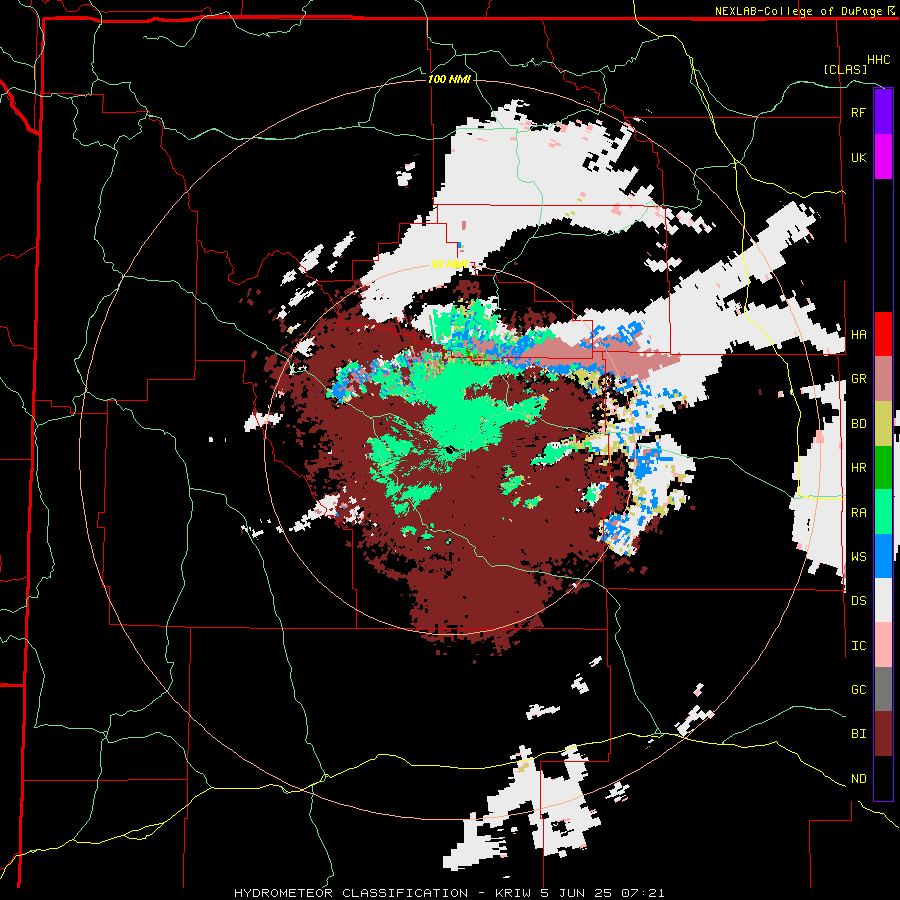The height and width of the screenshot is (900, 900).
Task: Click the BI legend label
Action: [x=858, y=734]
